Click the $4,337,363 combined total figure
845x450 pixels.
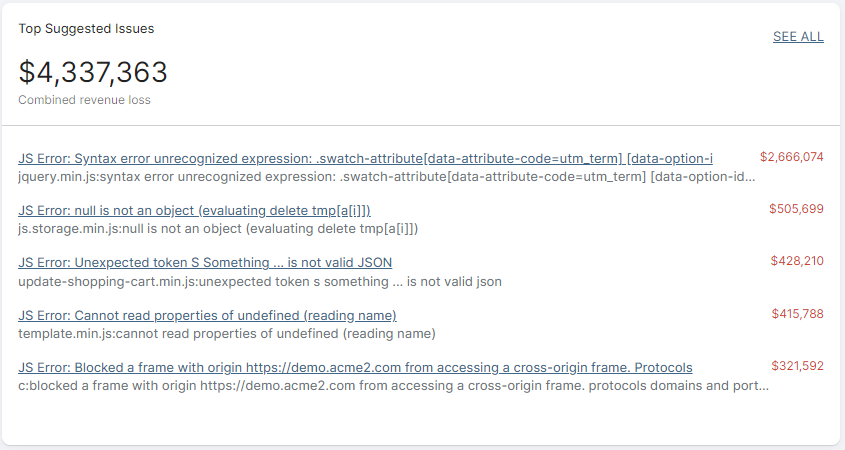(93, 72)
